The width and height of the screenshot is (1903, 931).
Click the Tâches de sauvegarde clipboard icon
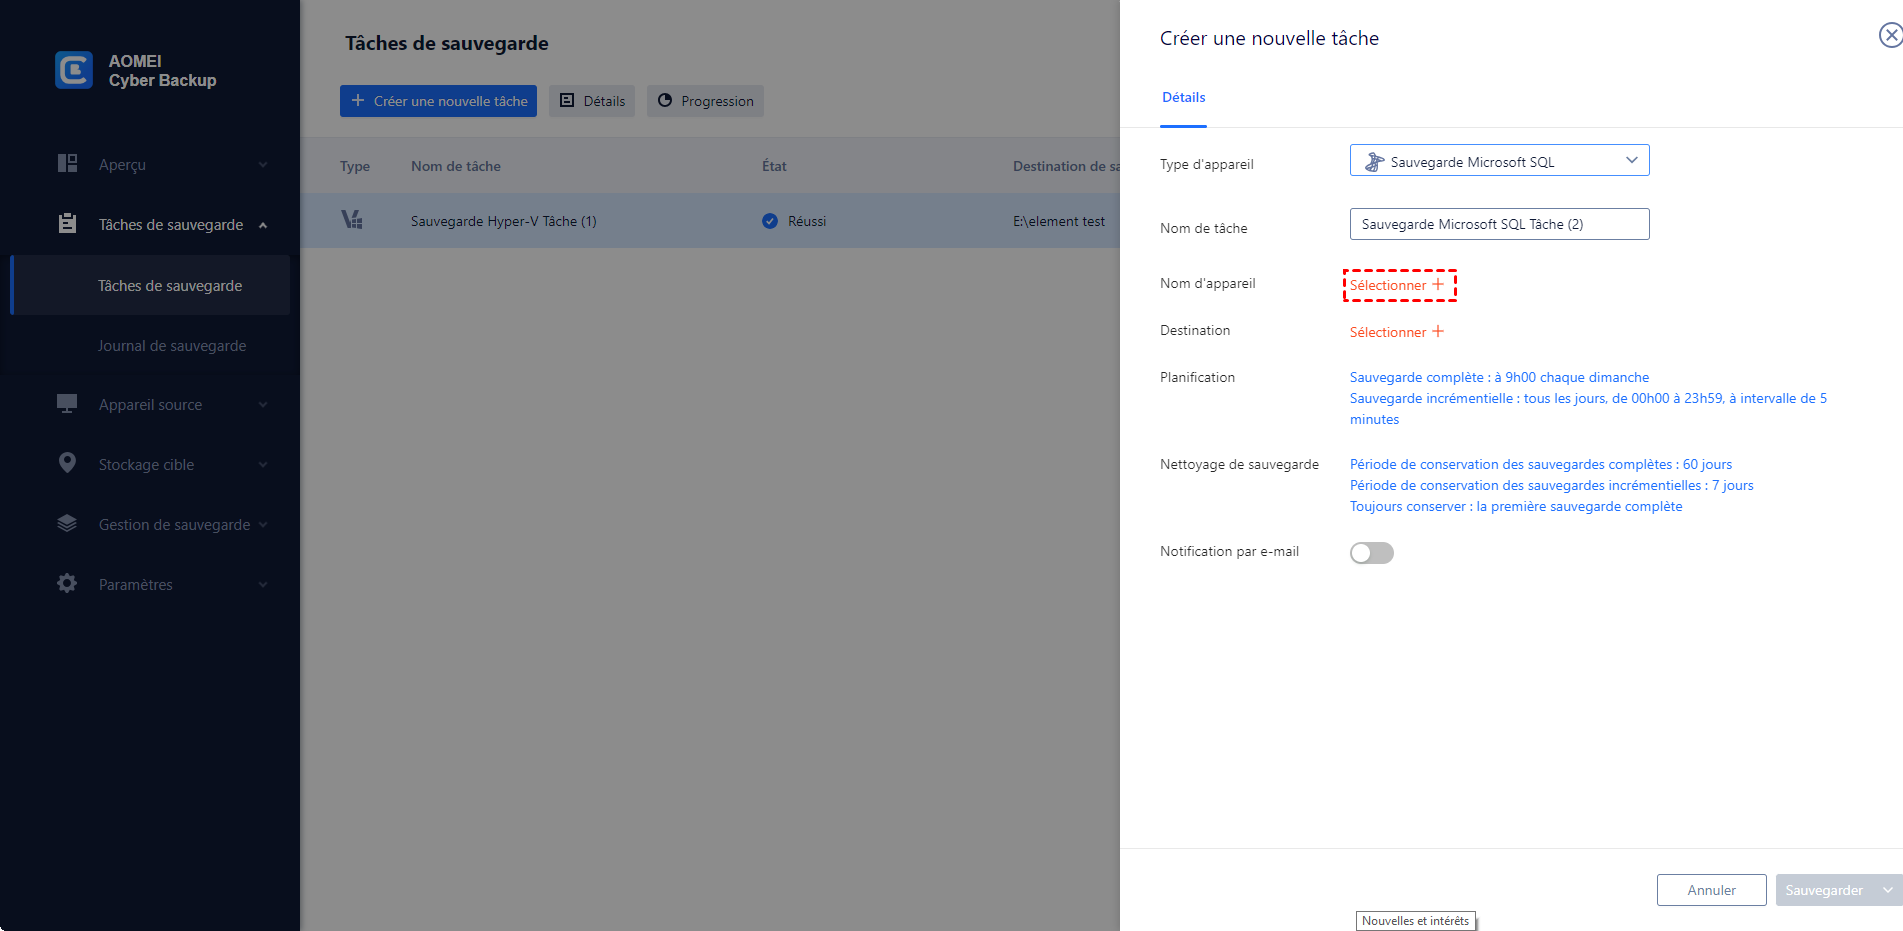(x=67, y=223)
